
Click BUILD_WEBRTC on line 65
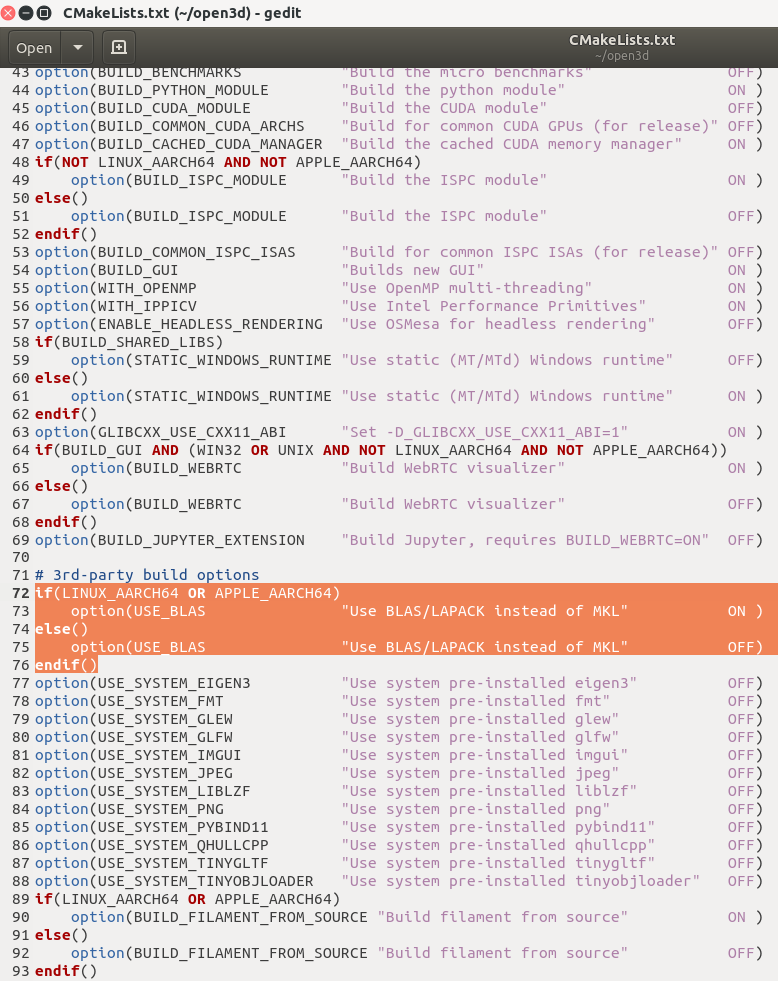tap(188, 469)
